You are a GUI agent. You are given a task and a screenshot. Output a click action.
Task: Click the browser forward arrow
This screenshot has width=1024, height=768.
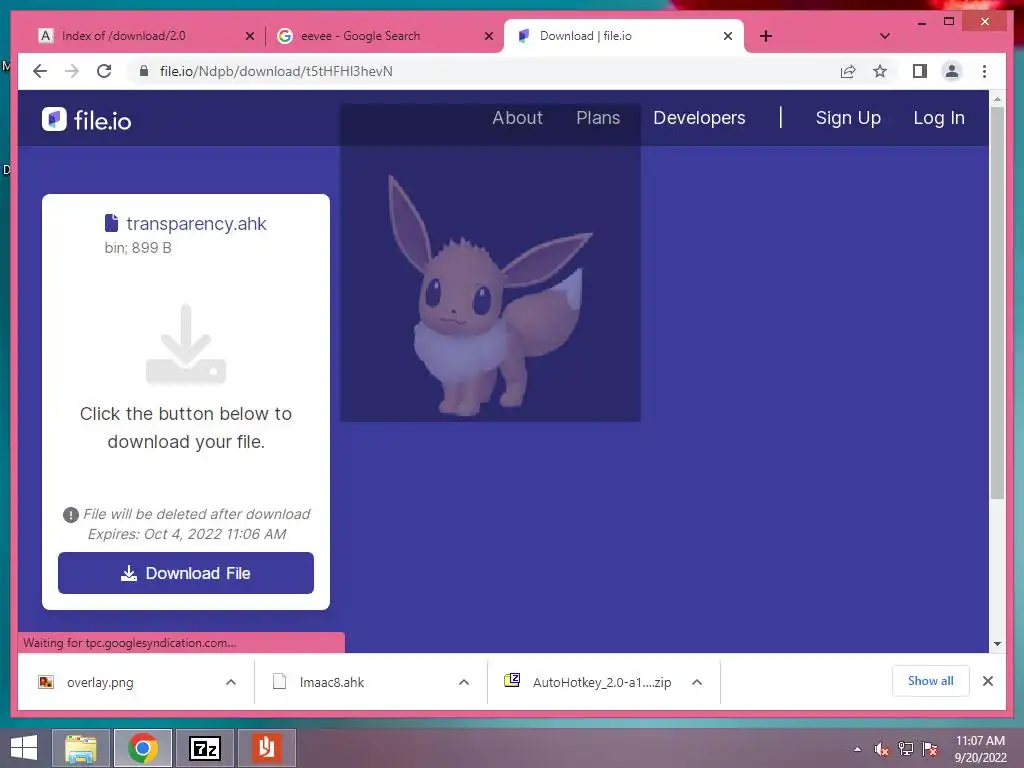[72, 71]
